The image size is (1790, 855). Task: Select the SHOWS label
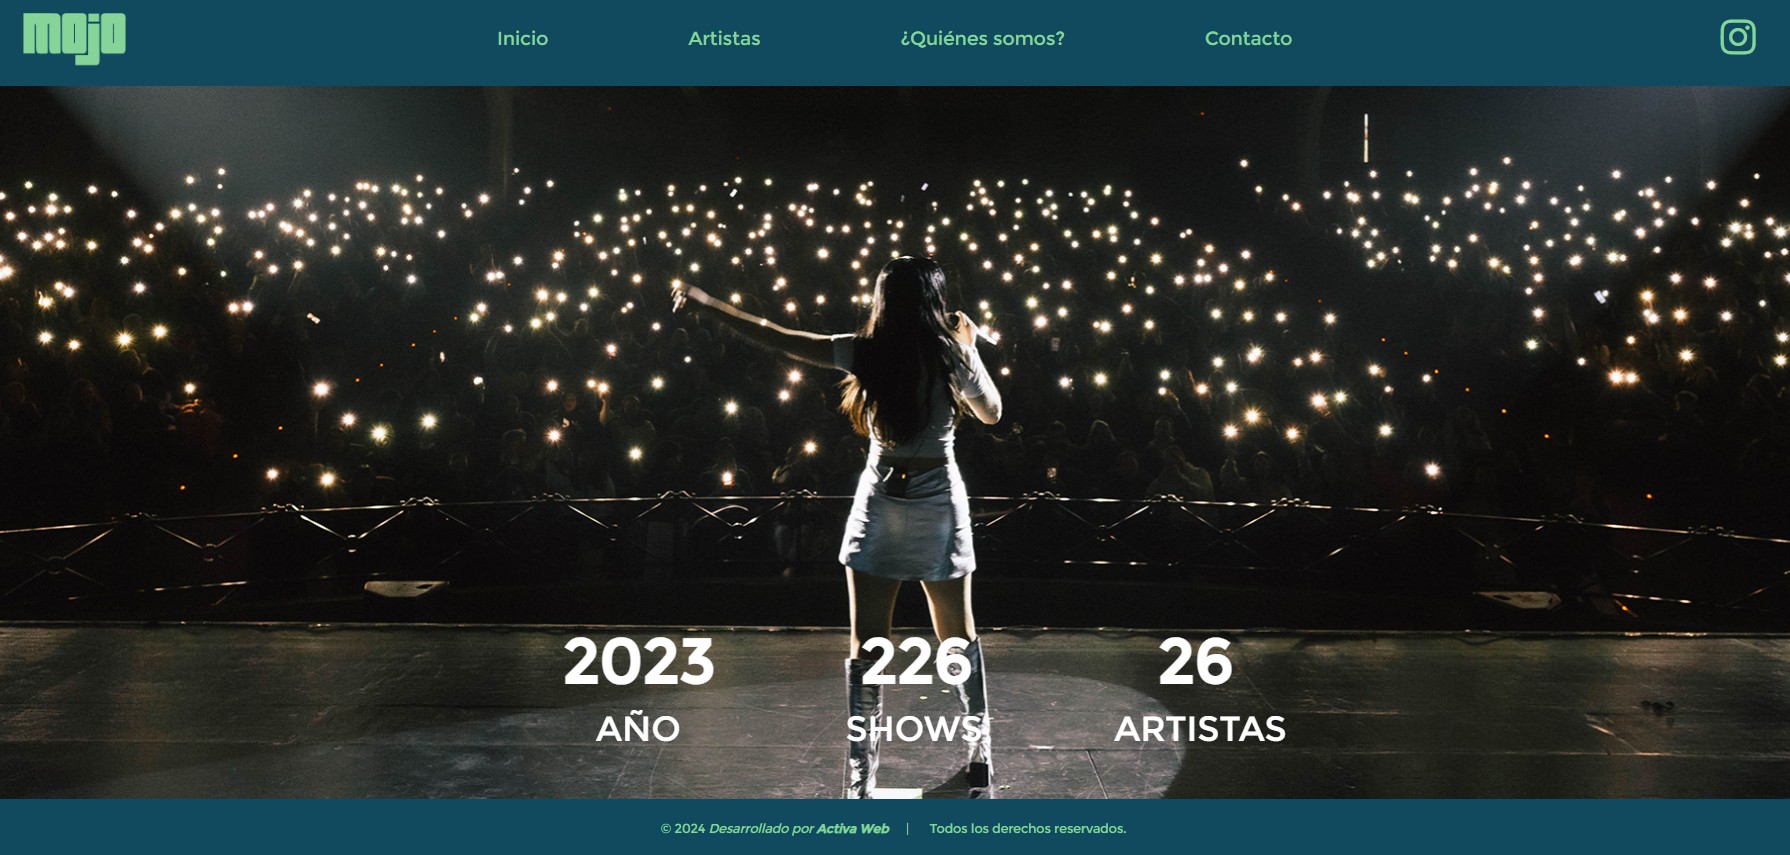click(914, 729)
